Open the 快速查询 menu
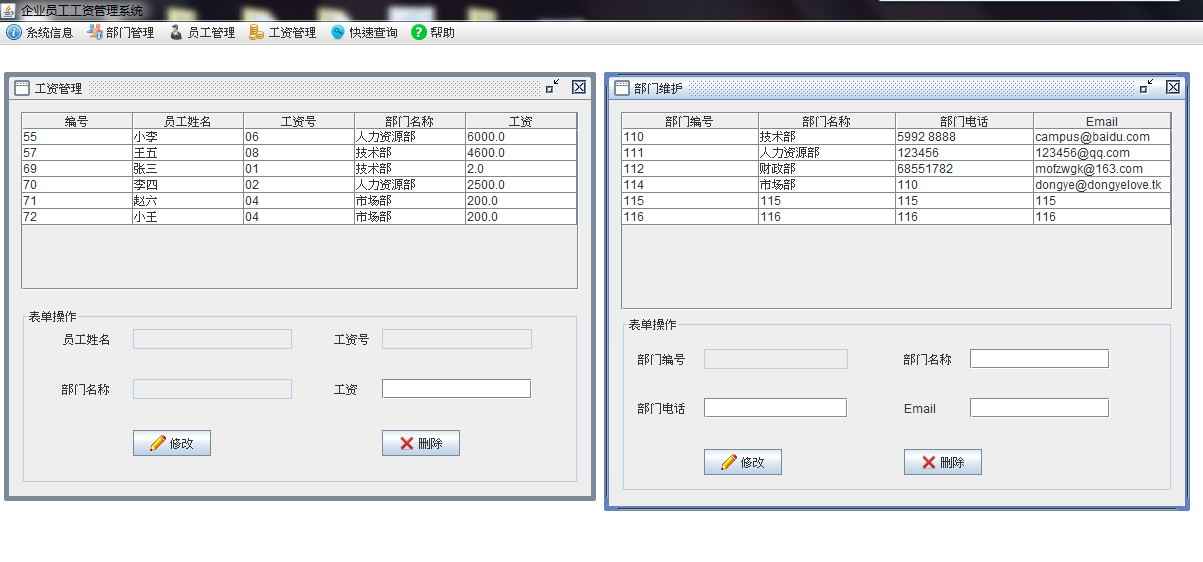The image size is (1203, 562). (x=364, y=33)
